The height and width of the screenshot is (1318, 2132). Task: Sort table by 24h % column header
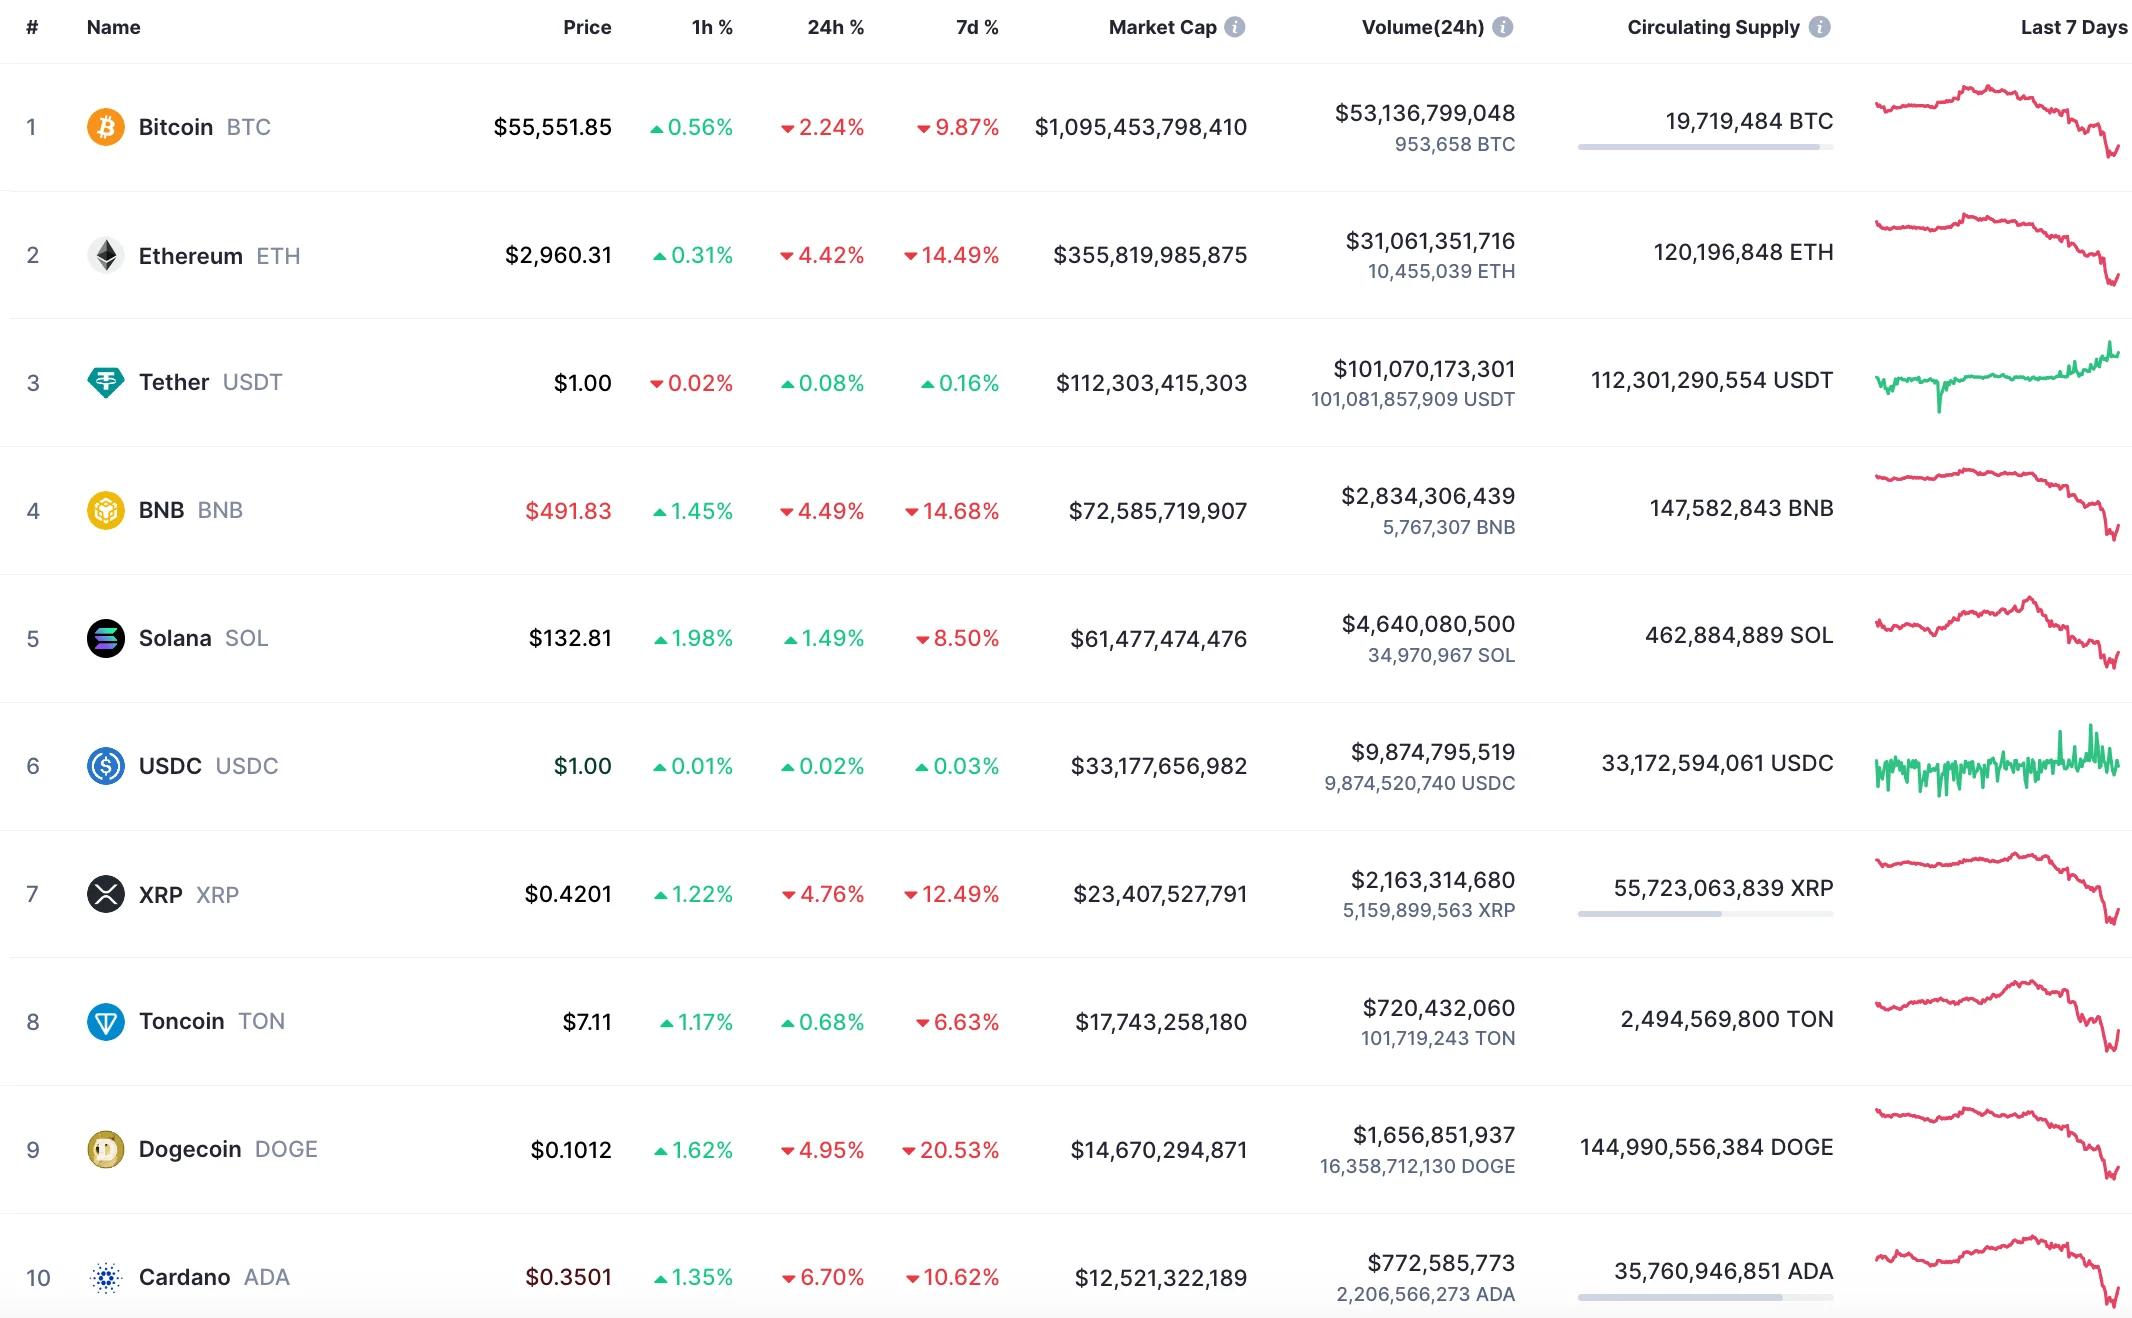[x=835, y=27]
